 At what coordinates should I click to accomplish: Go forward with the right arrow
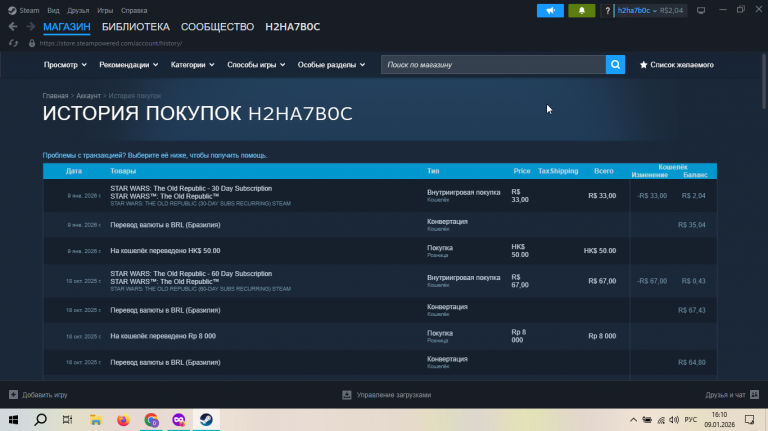pyautogui.click(x=30, y=26)
